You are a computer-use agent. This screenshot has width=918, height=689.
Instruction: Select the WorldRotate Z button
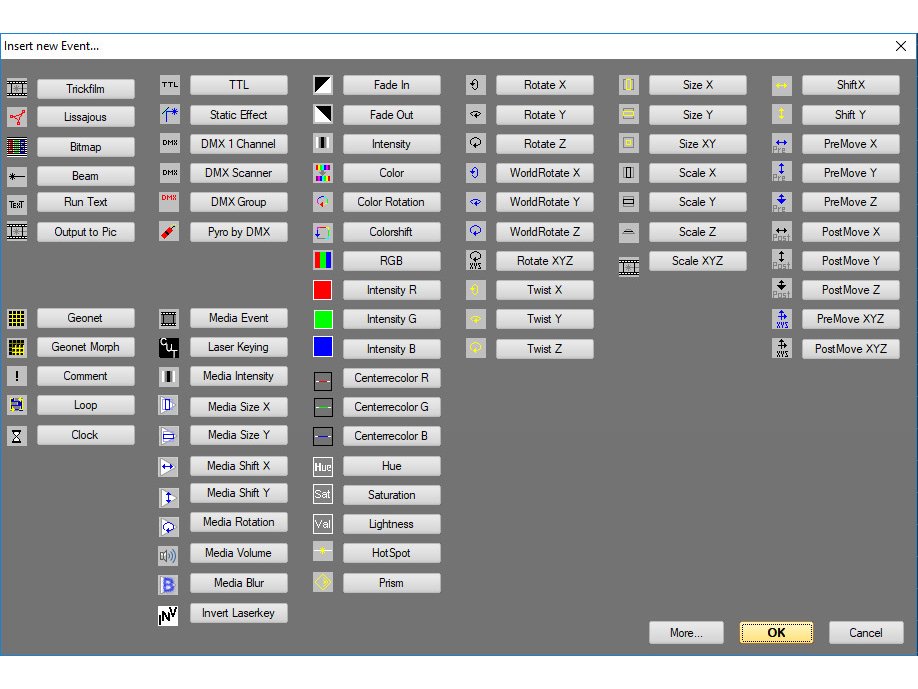544,232
